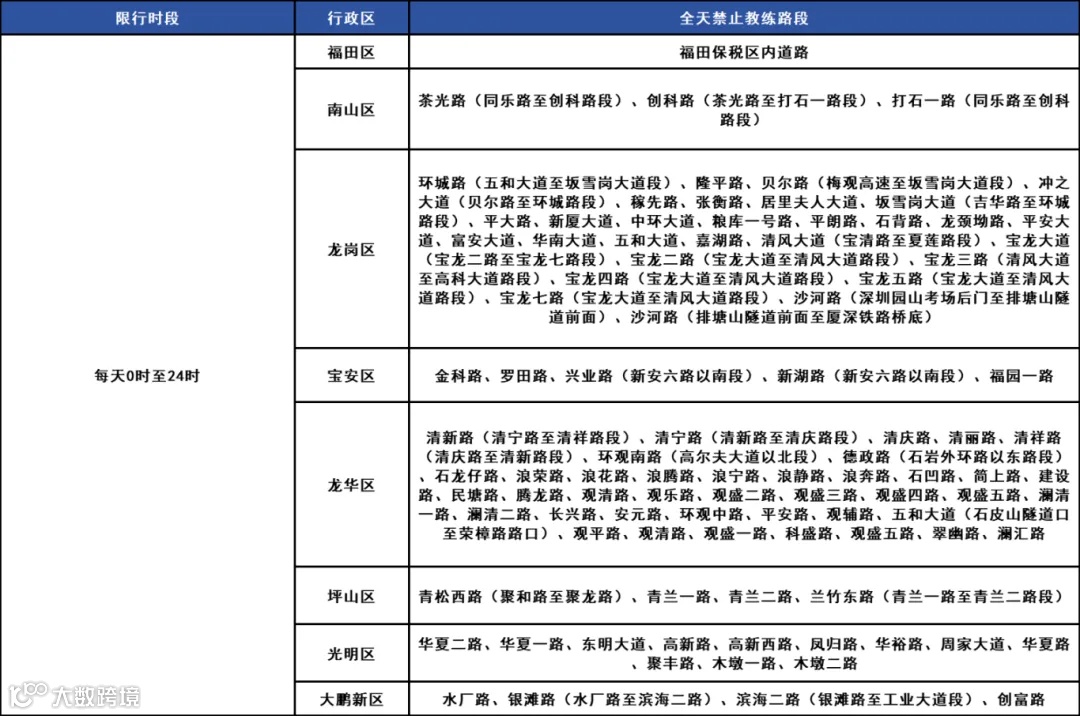Select the 大鹏新区 district cell
Screen dimensions: 1080x716
click(351, 701)
